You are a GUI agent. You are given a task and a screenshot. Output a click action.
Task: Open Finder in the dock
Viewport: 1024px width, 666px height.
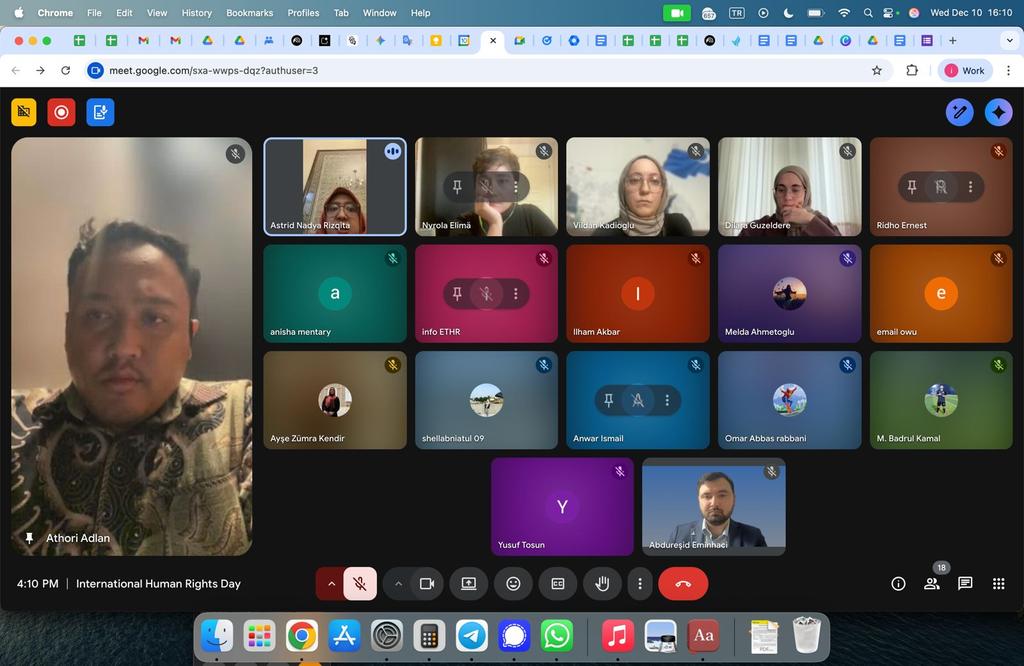(217, 635)
